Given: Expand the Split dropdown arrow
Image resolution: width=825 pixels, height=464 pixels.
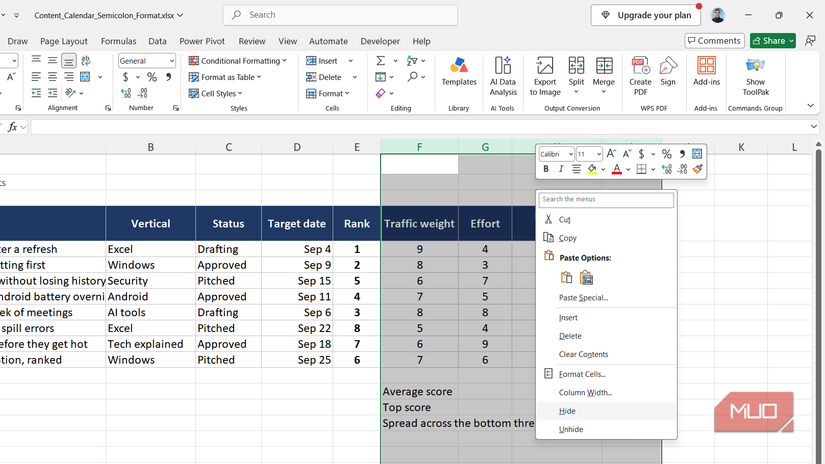Looking at the screenshot, I should coord(576,92).
